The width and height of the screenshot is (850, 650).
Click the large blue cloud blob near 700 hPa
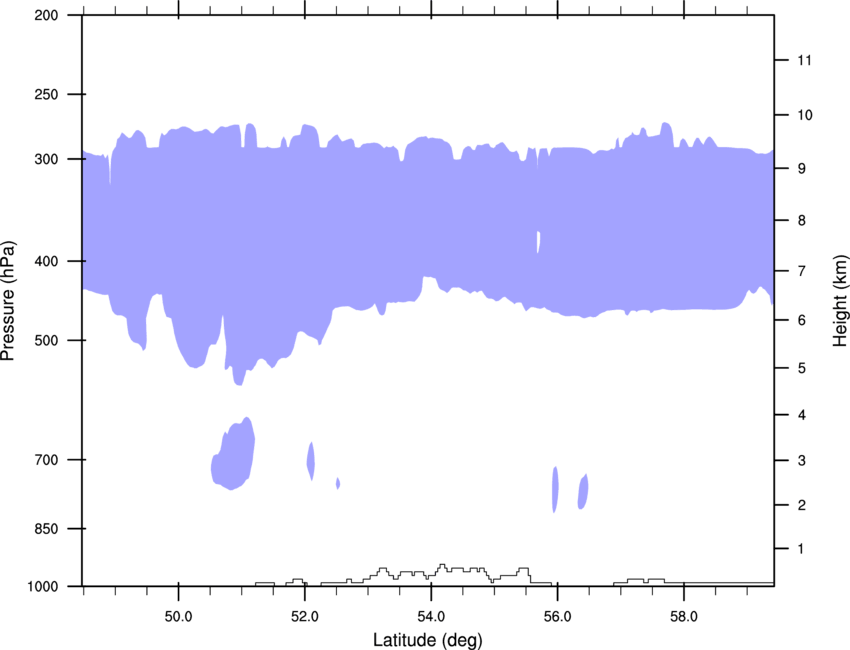click(x=234, y=455)
